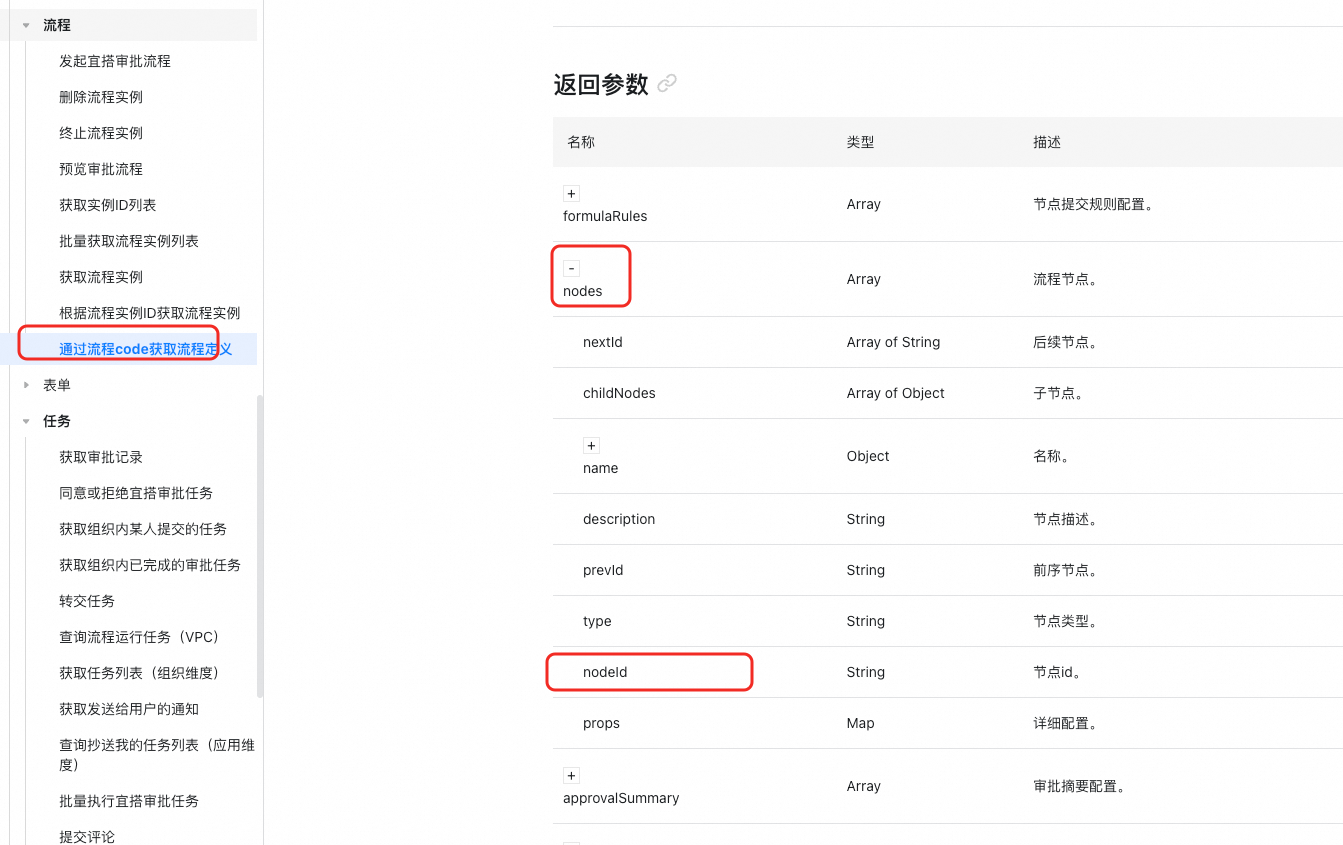Open 终止流程实例 in the sidebar
Image resolution: width=1343 pixels, height=845 pixels.
coord(101,133)
